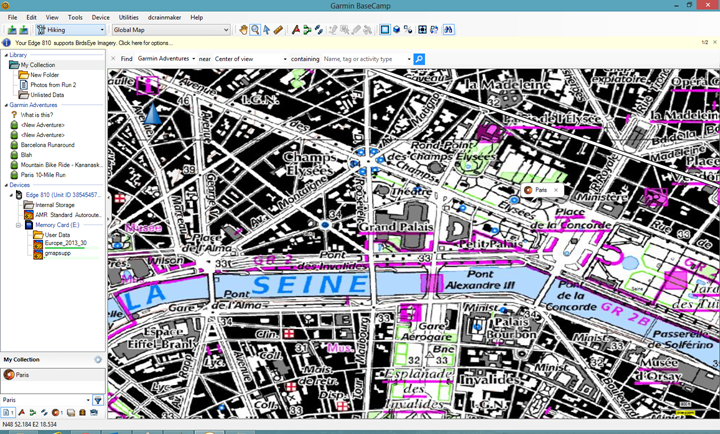Open the Device menu
Viewport: 720px width, 434px height.
coord(101,17)
